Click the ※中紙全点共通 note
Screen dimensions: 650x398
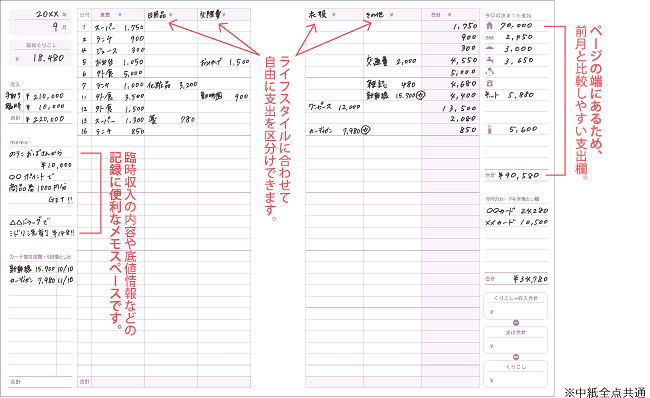point(606,392)
